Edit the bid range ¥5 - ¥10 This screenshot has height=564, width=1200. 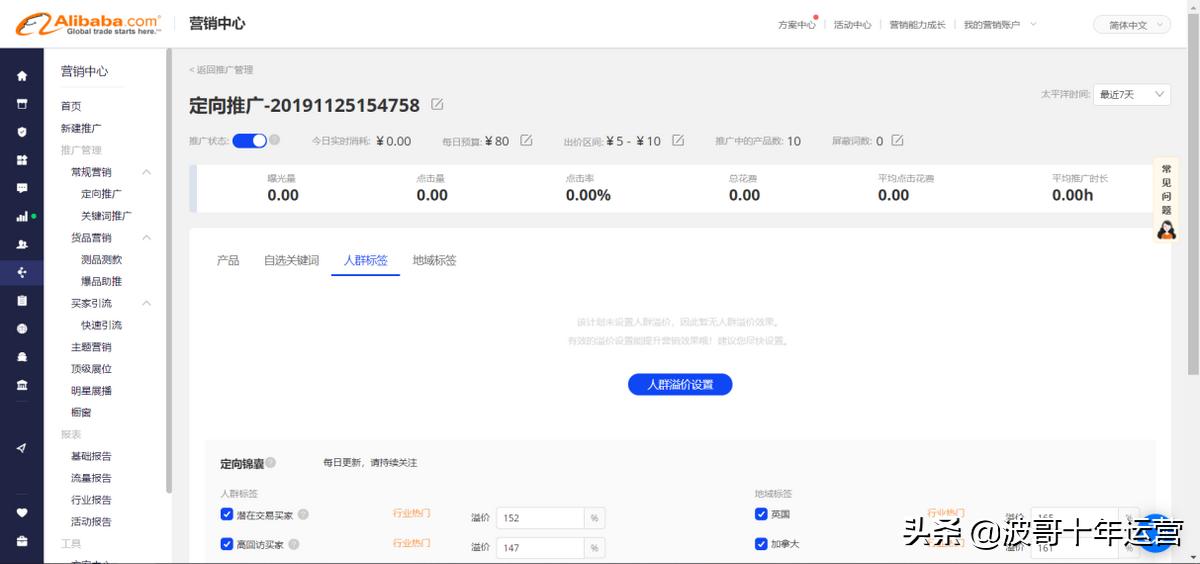[x=678, y=141]
